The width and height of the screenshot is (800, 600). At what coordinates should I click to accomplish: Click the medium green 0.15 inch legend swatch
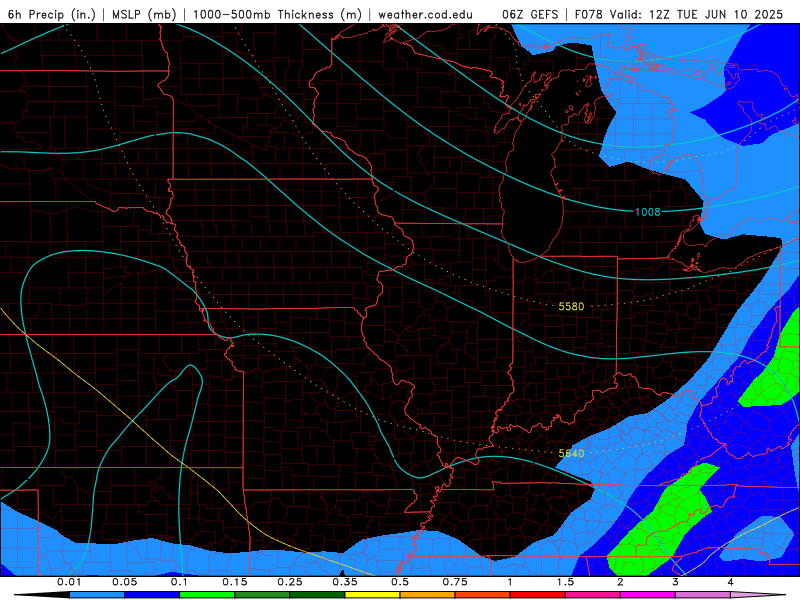click(262, 595)
